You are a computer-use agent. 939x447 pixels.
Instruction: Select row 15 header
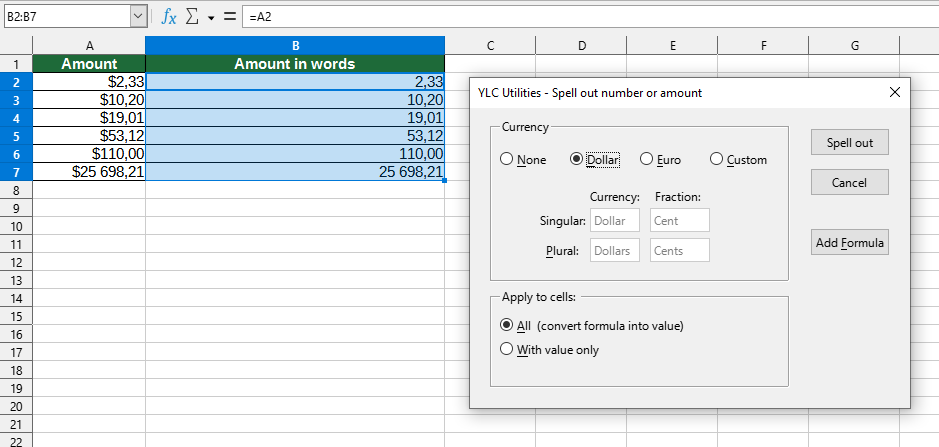coord(16,316)
